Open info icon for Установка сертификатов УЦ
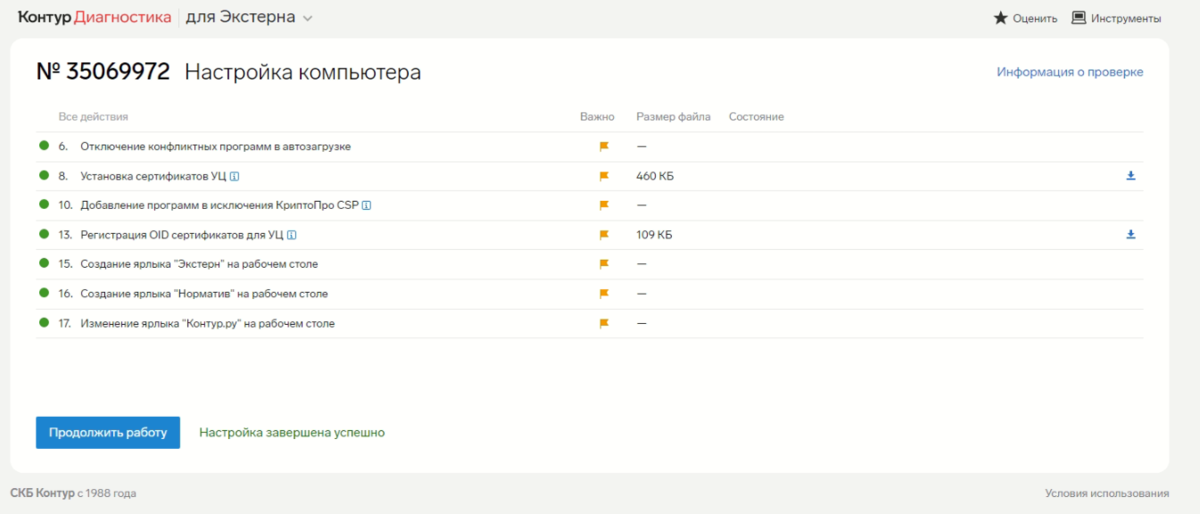The image size is (1200, 514). pyautogui.click(x=234, y=176)
